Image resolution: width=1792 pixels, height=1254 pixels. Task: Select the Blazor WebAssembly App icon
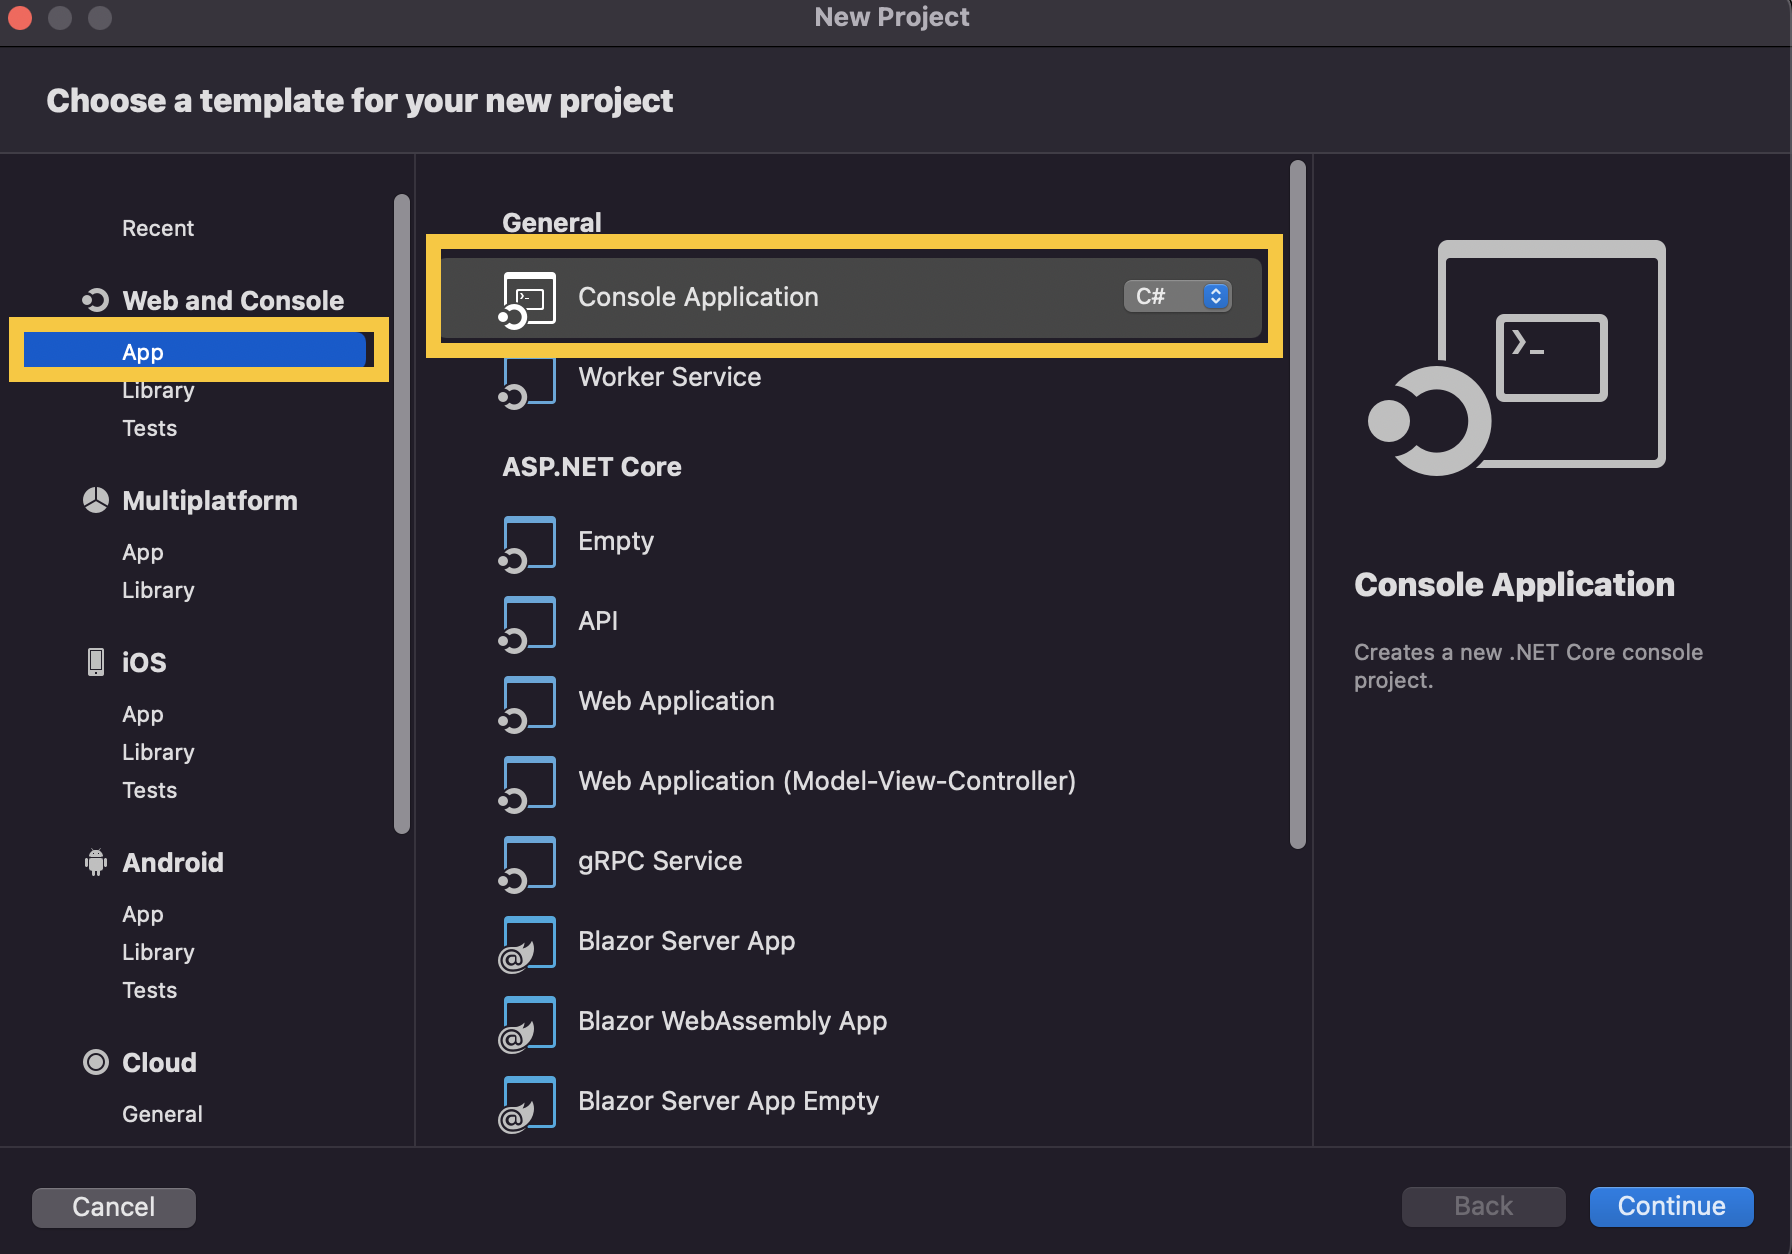(528, 1023)
